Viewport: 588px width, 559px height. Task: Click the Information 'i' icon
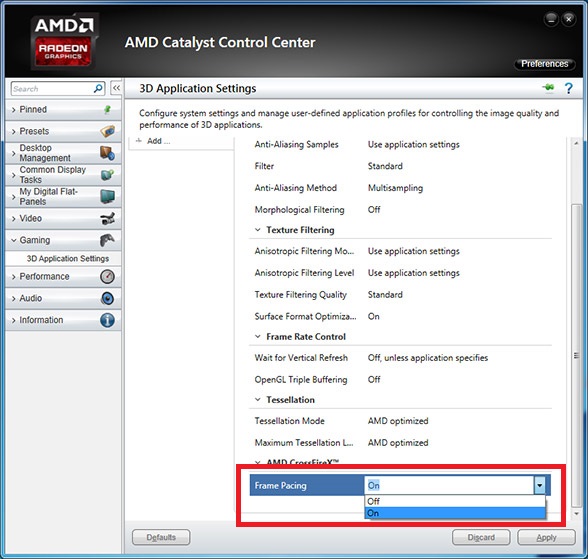[107, 320]
